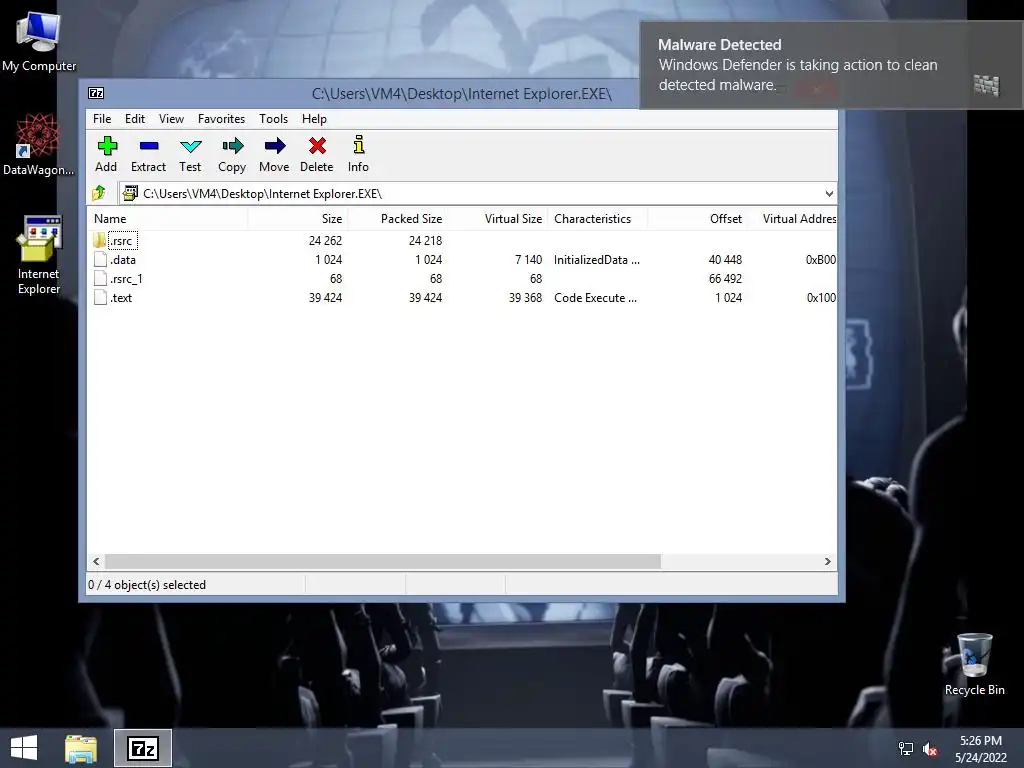Image resolution: width=1024 pixels, height=768 pixels.
Task: Click '0 / 4 object(s) selected' status
Action: click(147, 584)
